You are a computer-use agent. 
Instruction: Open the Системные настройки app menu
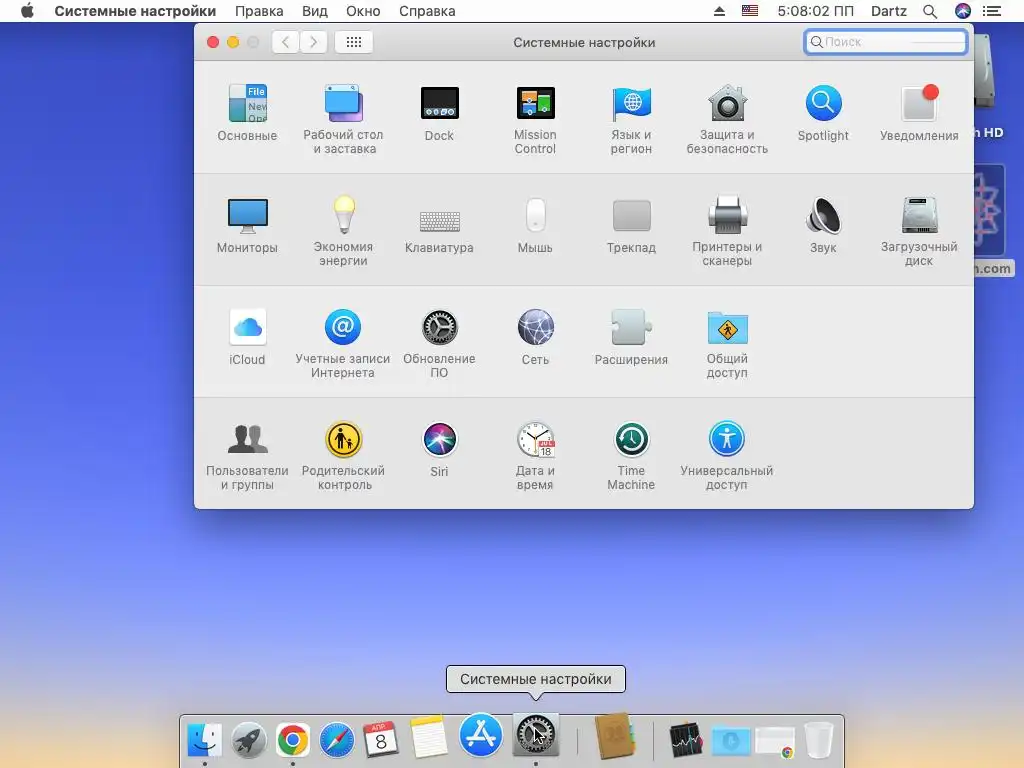click(135, 11)
